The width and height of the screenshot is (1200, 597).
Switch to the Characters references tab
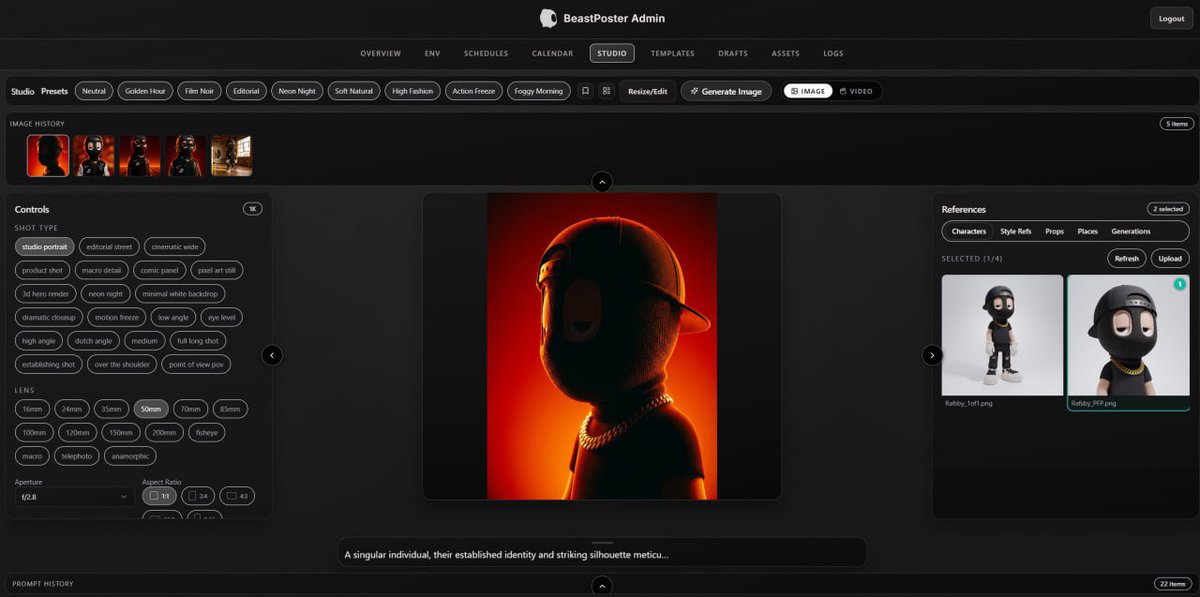tap(969, 231)
